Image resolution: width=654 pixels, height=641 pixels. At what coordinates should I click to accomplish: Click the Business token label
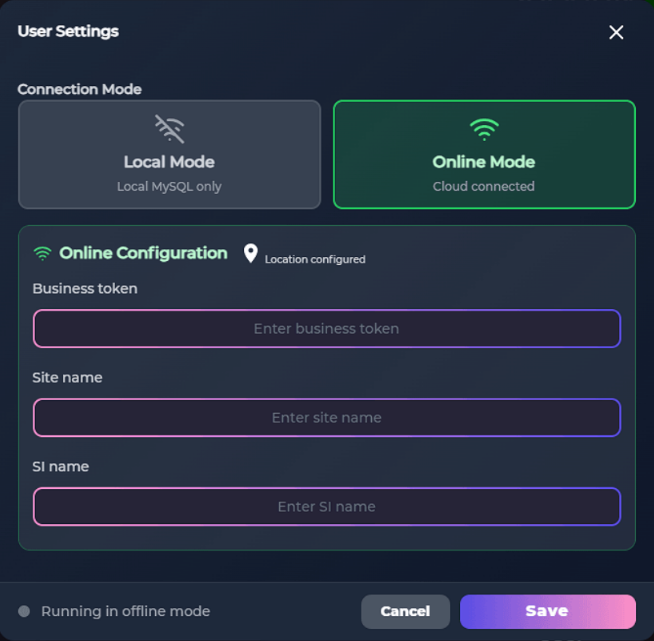(x=85, y=288)
